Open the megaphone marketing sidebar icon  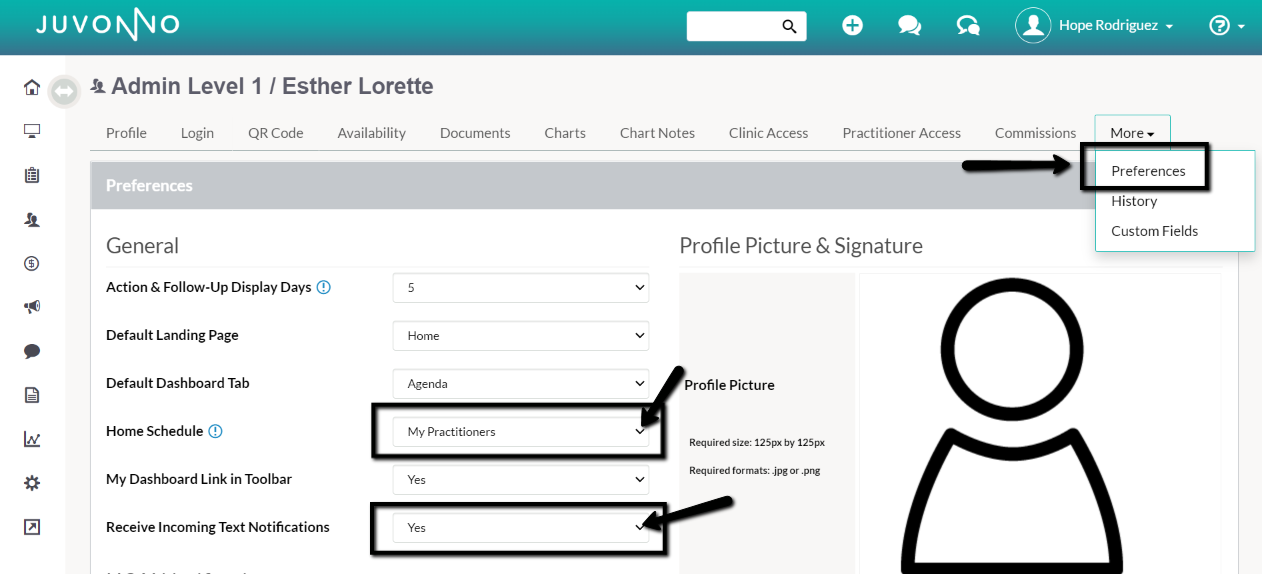(x=32, y=307)
